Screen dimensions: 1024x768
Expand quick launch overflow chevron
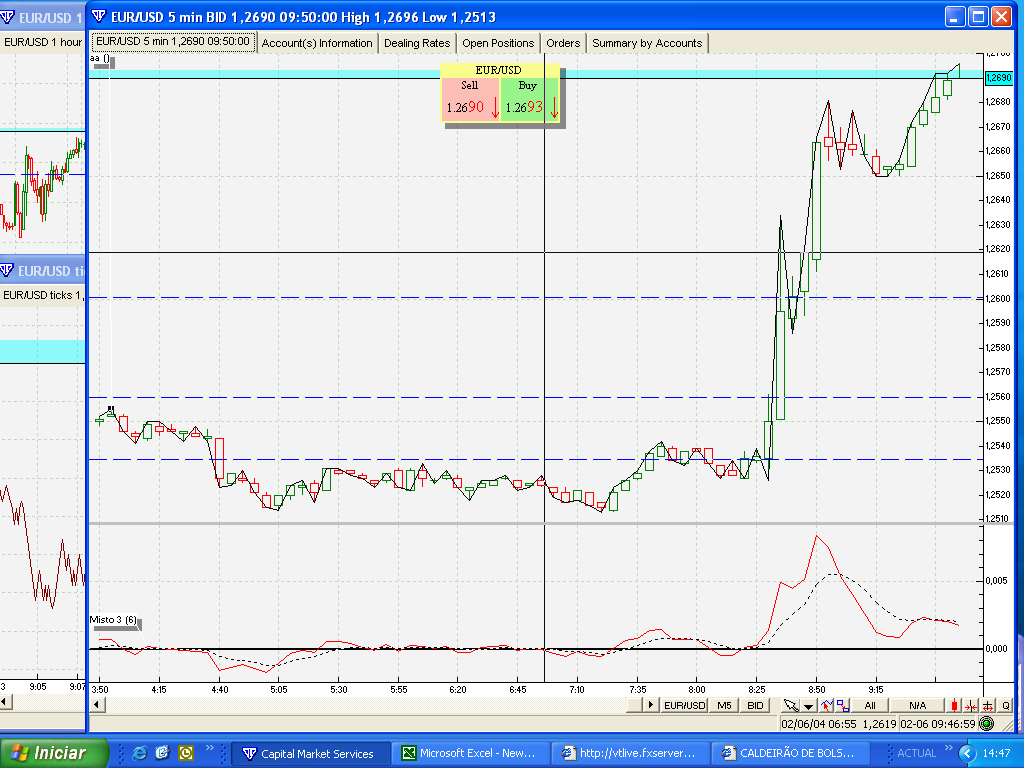tap(210, 748)
